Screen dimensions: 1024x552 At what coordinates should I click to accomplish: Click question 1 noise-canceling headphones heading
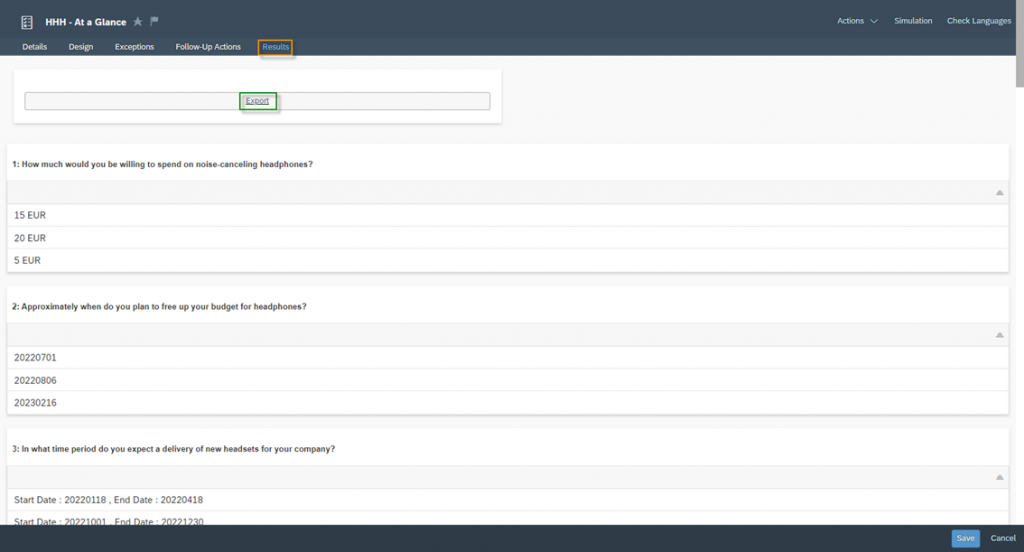(163, 165)
